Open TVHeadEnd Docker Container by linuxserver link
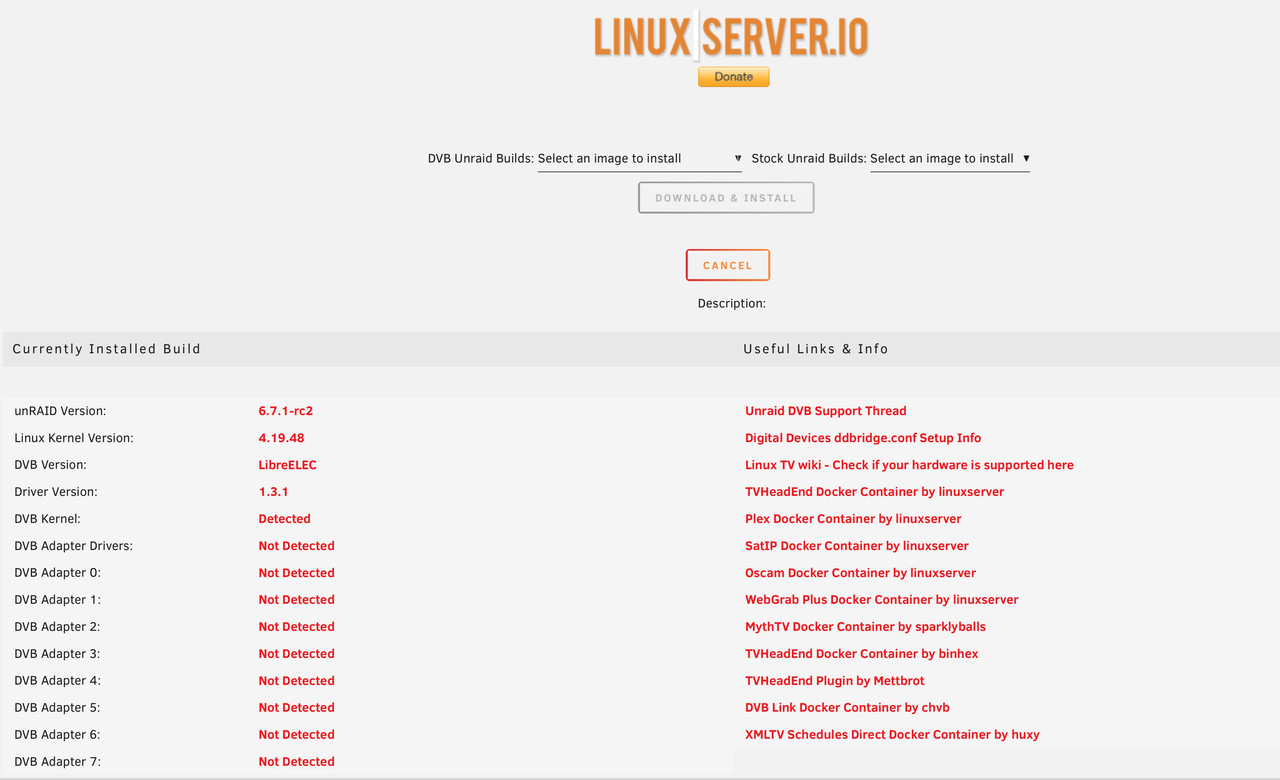 [874, 492]
